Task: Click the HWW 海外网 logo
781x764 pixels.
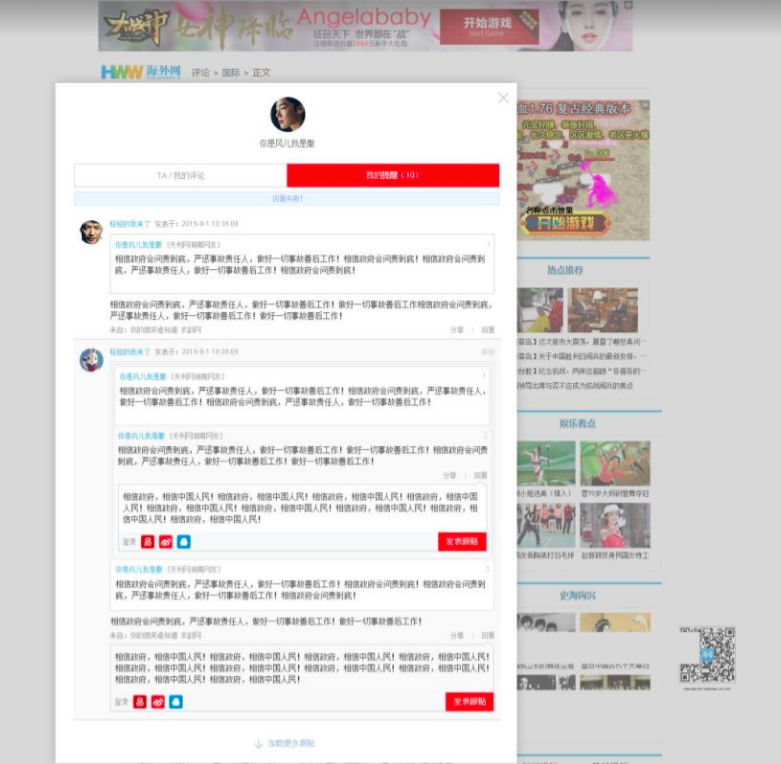Action: (141, 72)
